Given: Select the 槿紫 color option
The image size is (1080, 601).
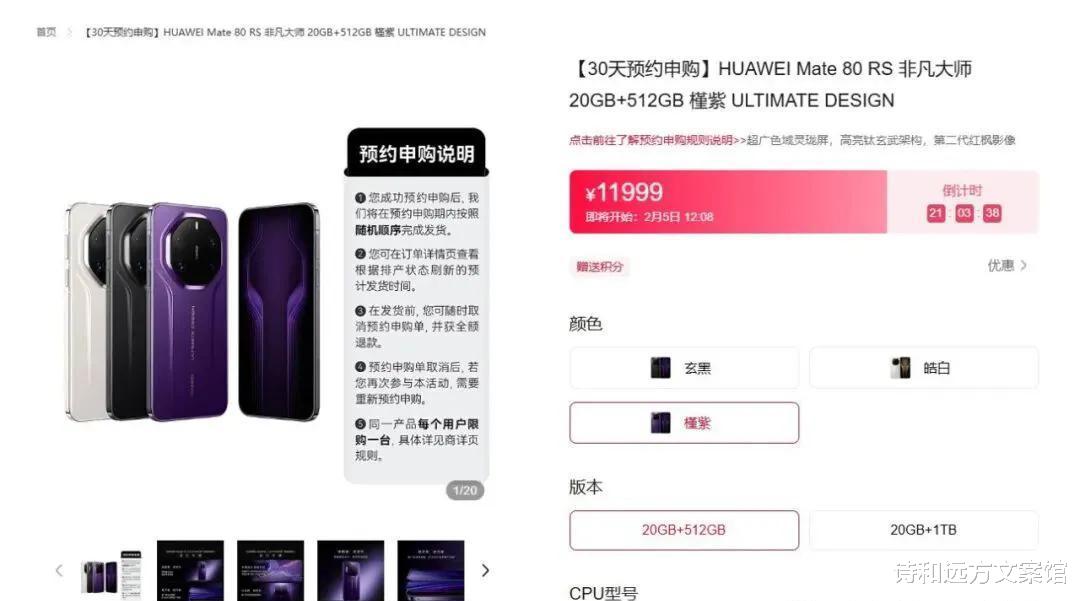Looking at the screenshot, I should click(684, 423).
